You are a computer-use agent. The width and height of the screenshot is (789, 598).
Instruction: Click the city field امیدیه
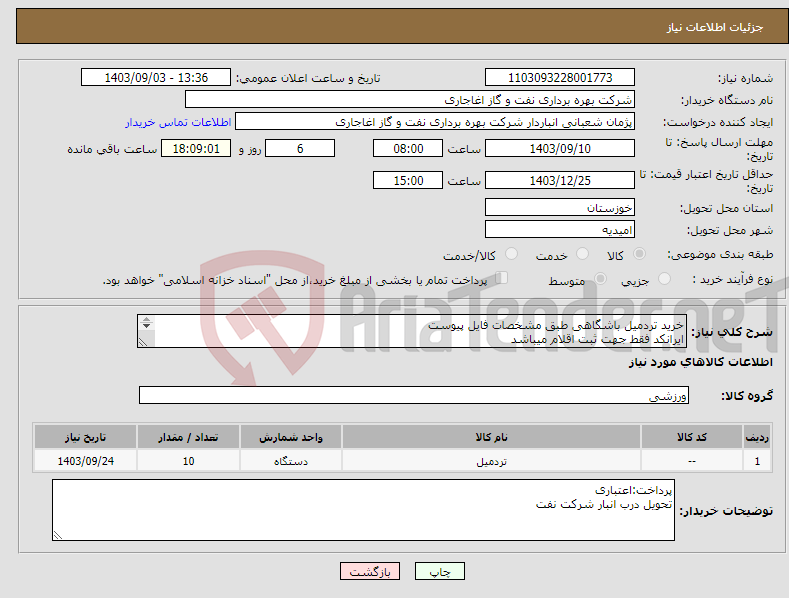(x=560, y=230)
